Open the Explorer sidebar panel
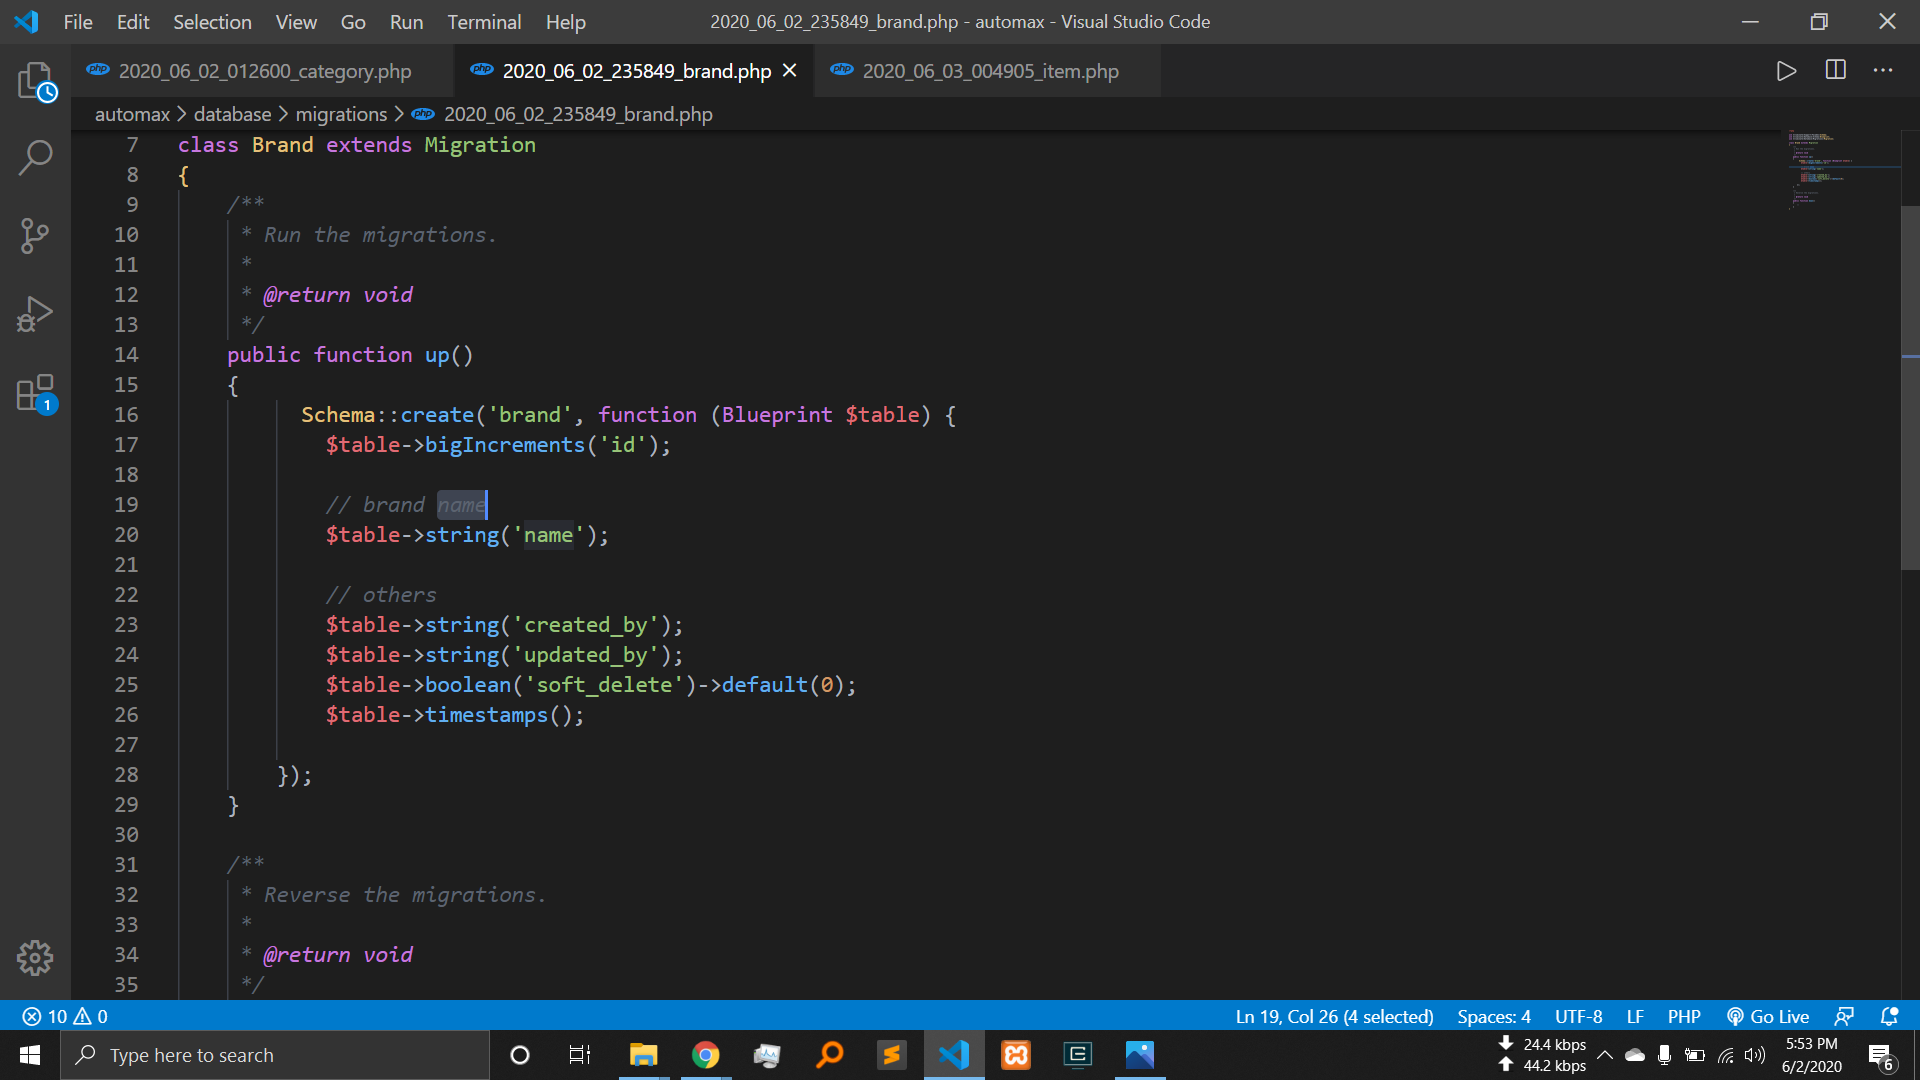 [x=35, y=81]
